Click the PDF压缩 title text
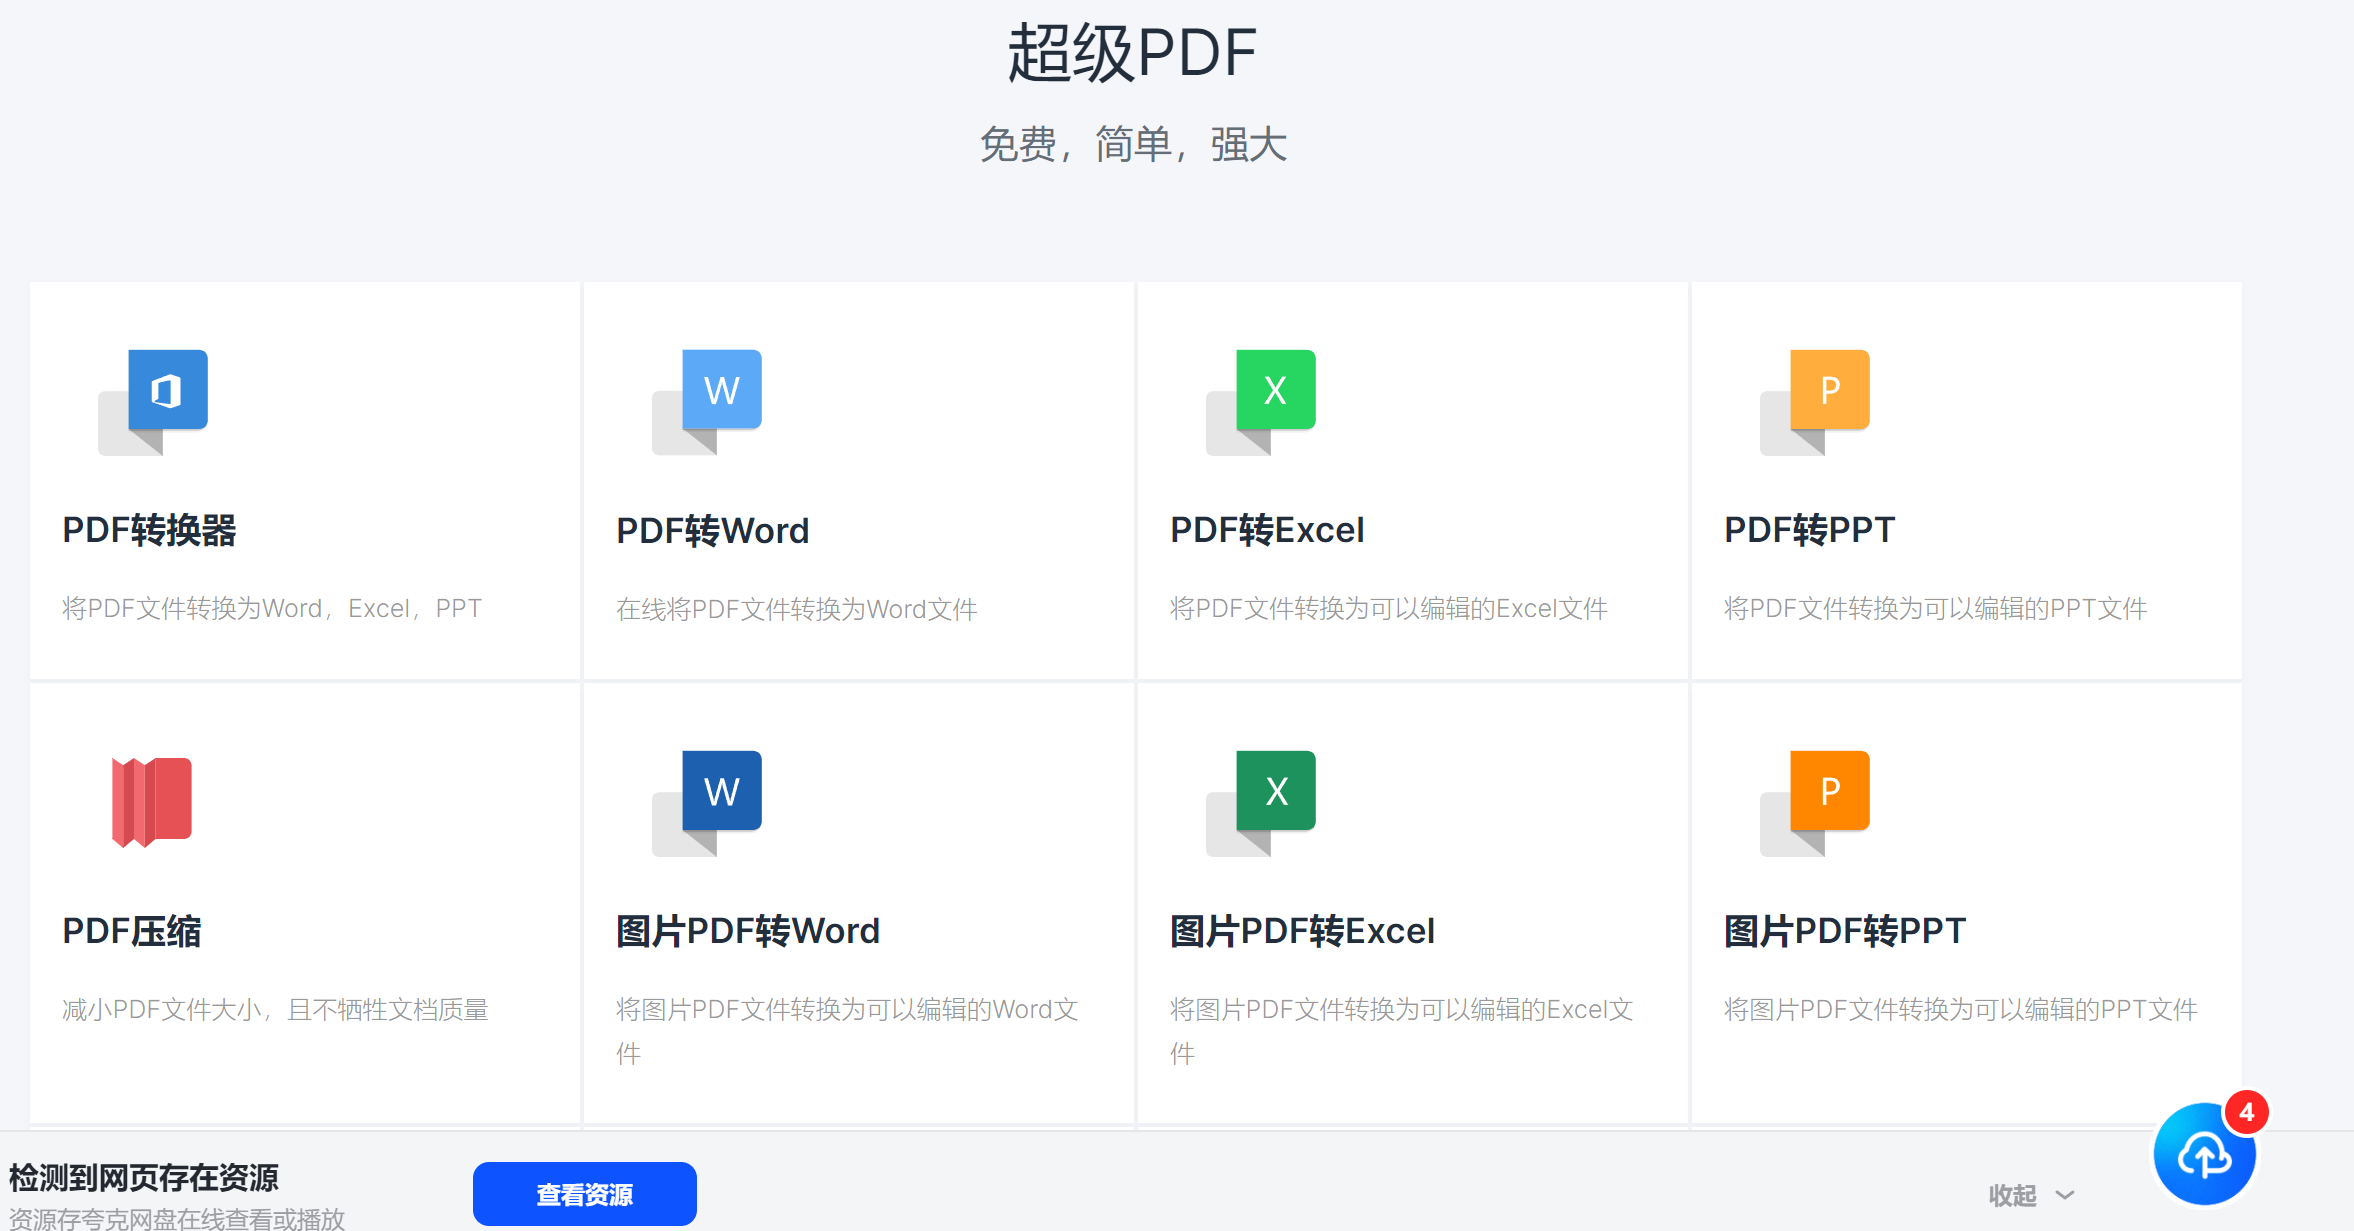Viewport: 2354px width, 1231px height. (131, 931)
